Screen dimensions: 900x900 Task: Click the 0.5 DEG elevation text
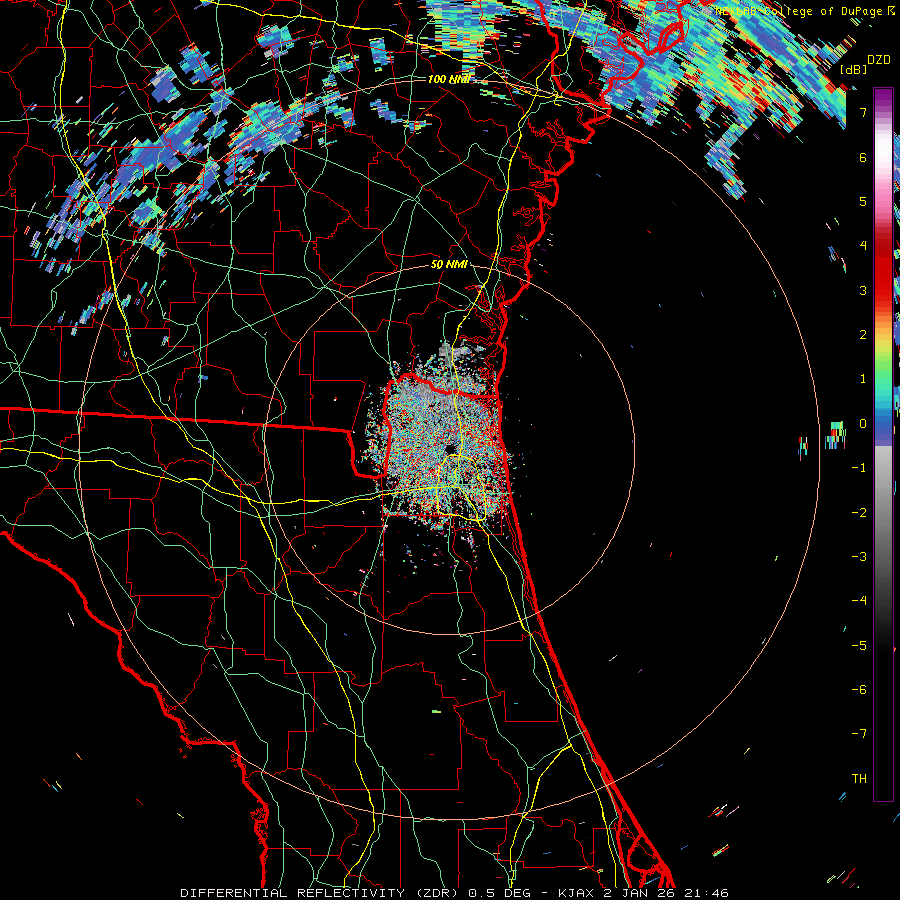[499, 893]
